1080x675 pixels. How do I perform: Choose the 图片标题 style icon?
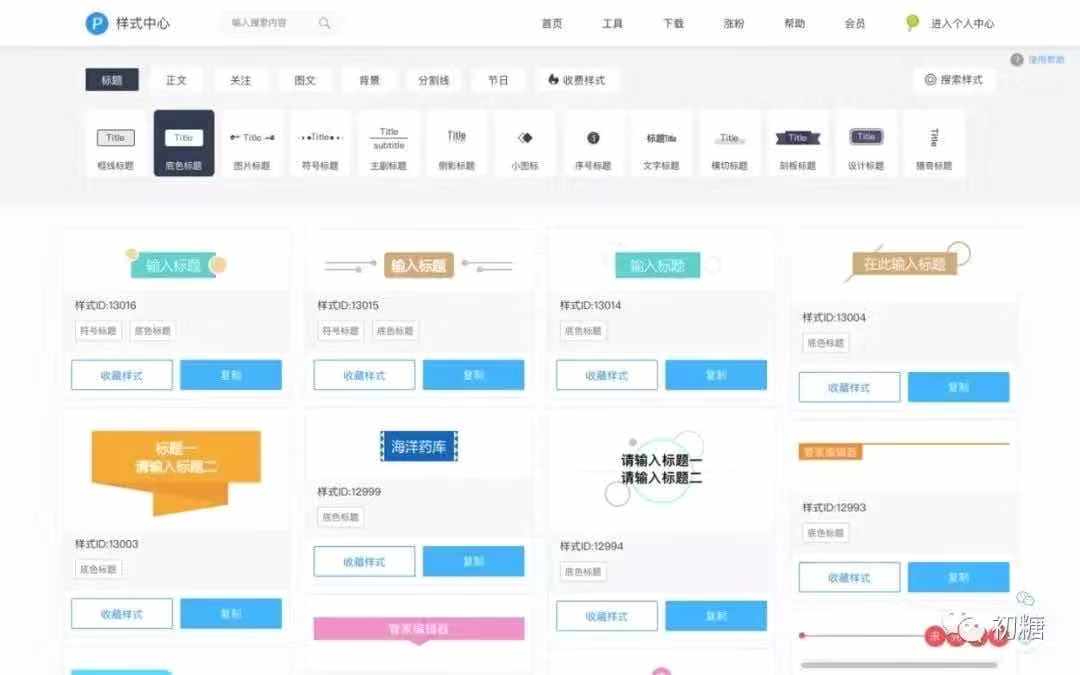point(251,139)
